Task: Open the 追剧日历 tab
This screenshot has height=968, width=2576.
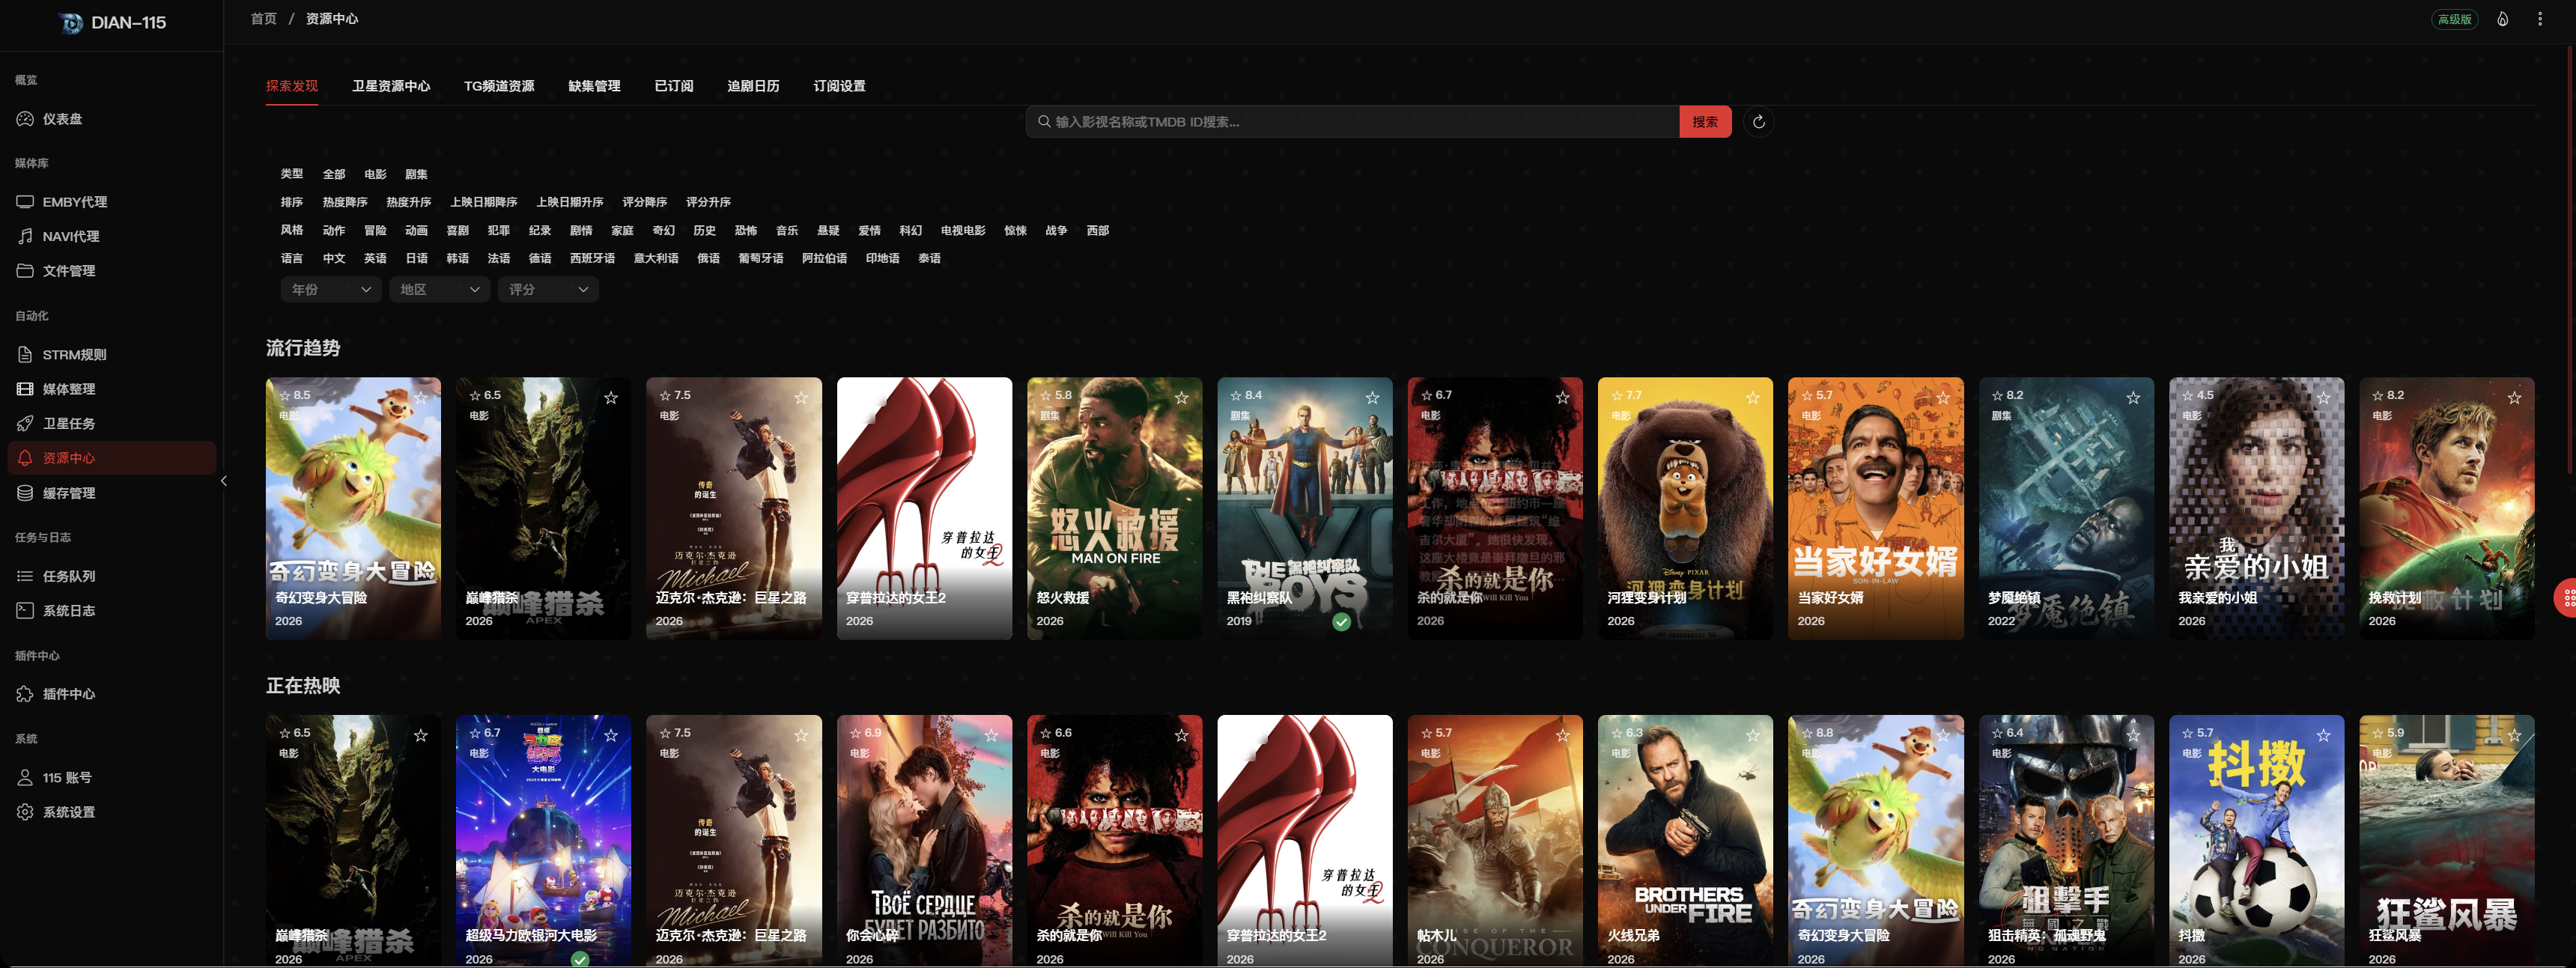Action: [x=753, y=86]
